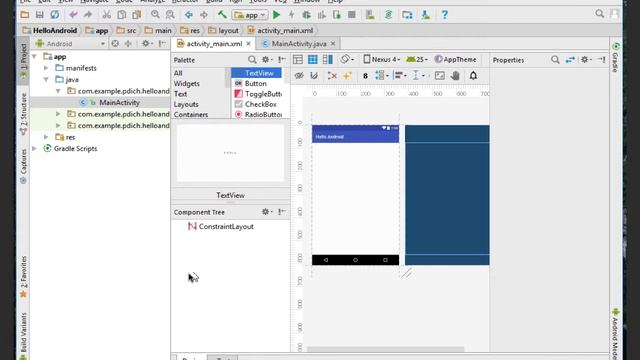Image resolution: width=640 pixels, height=360 pixels.
Task: Open the Help question mark icon
Action: pos(444,15)
